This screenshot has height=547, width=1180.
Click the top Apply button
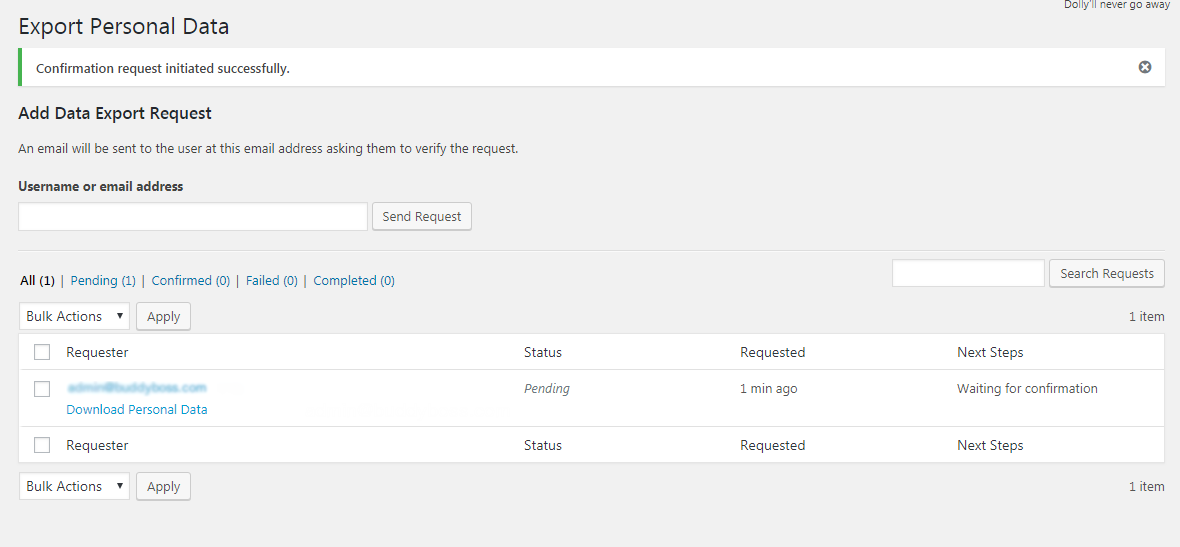tap(163, 317)
